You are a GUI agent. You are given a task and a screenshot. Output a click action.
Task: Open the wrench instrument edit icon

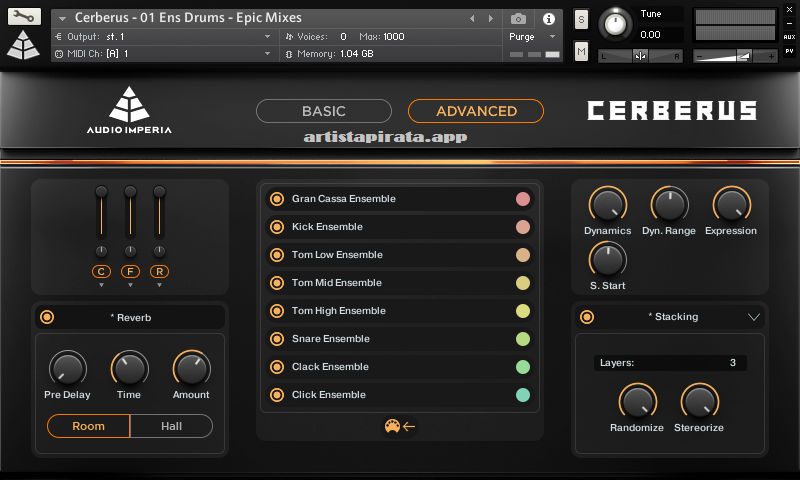coord(24,16)
